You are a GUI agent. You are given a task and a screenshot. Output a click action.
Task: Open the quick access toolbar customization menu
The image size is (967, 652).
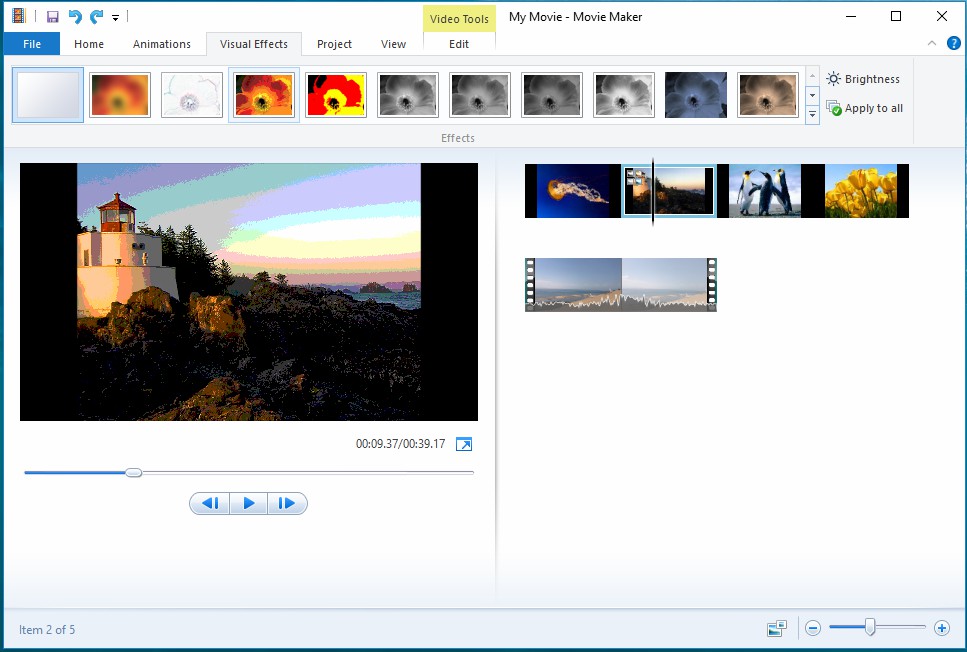tap(114, 17)
